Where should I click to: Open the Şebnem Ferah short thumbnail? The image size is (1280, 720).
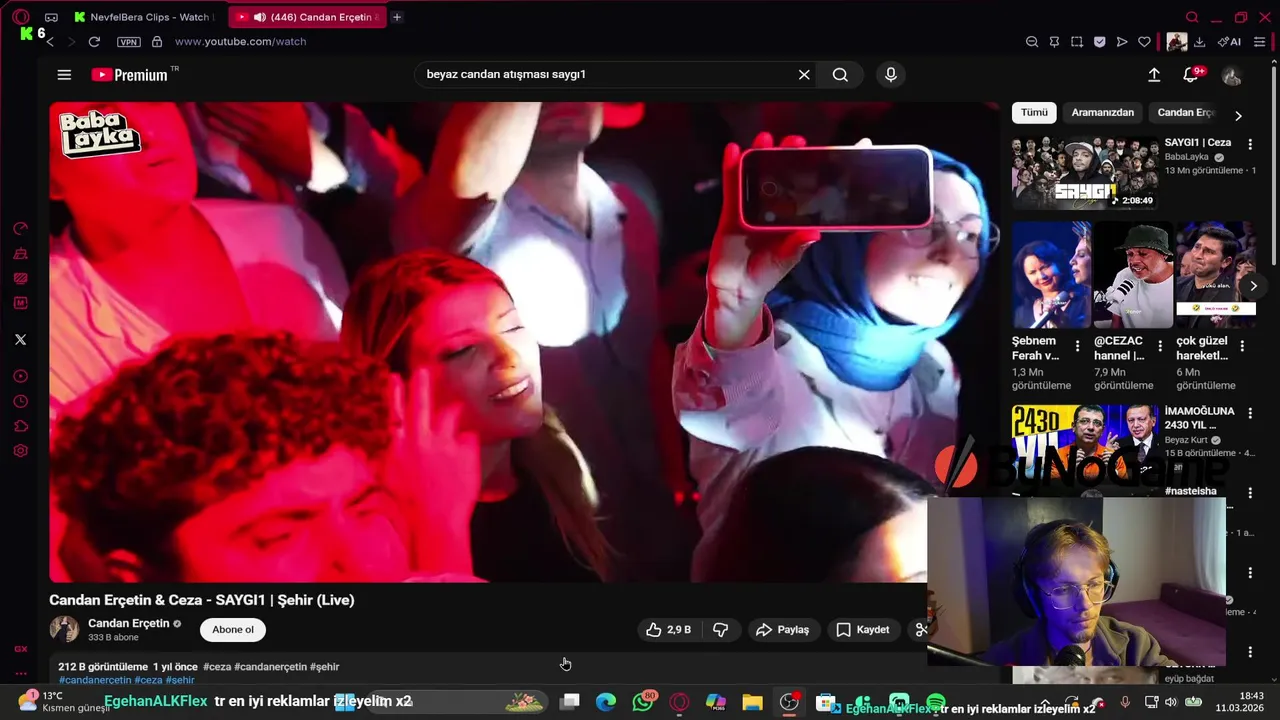pos(1051,275)
